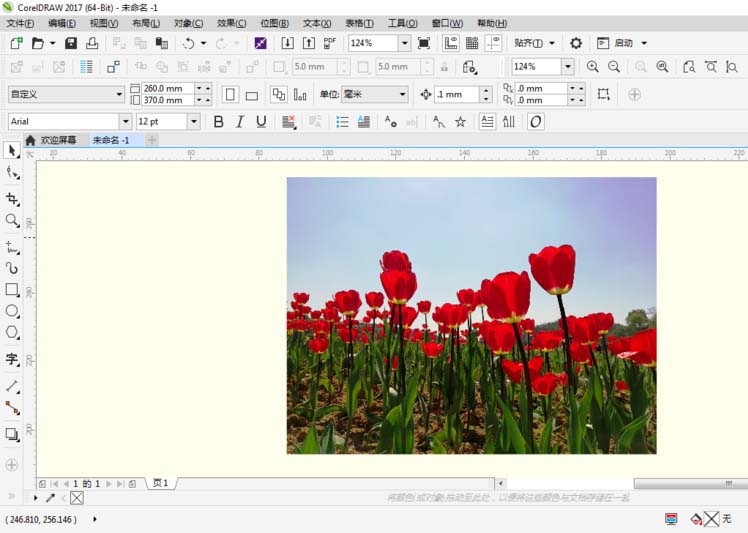748x533 pixels.
Task: Click the No color swatch in palette
Action: click(x=77, y=498)
